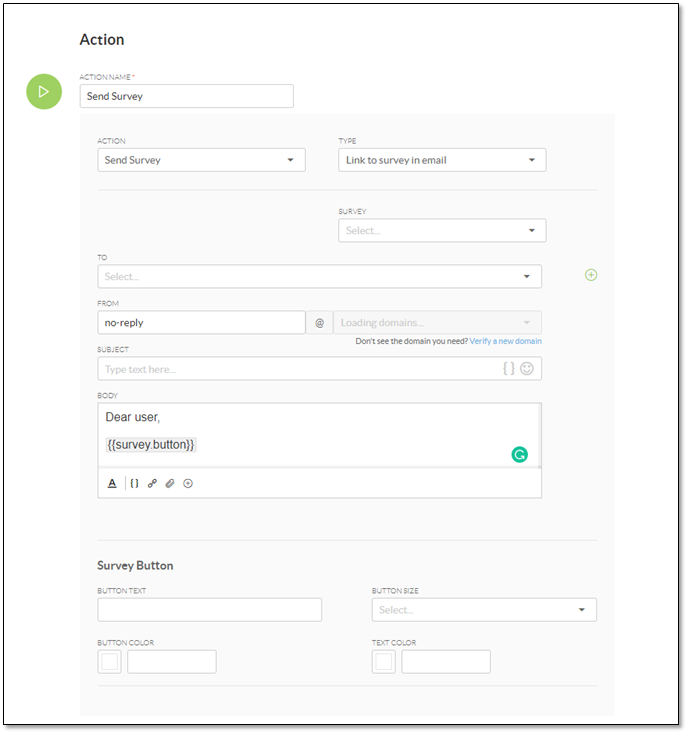The image size is (688, 734).
Task: Insert variable from Body toolbar braces
Action: point(134,483)
